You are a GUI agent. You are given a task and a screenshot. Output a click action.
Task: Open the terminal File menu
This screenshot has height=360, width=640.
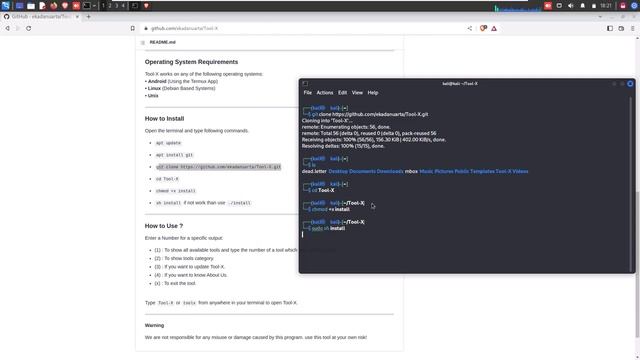307,93
